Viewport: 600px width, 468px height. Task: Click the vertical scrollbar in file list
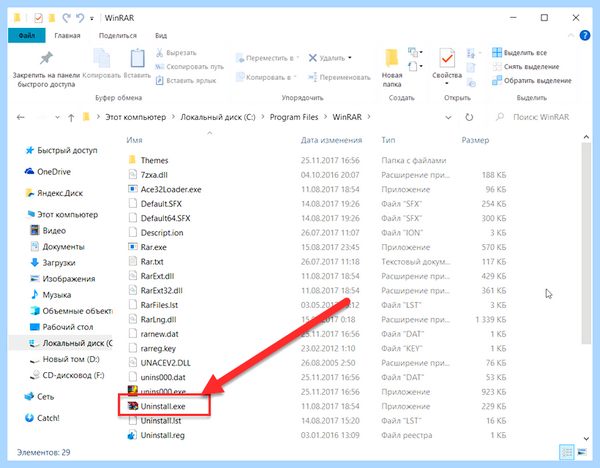[586, 244]
